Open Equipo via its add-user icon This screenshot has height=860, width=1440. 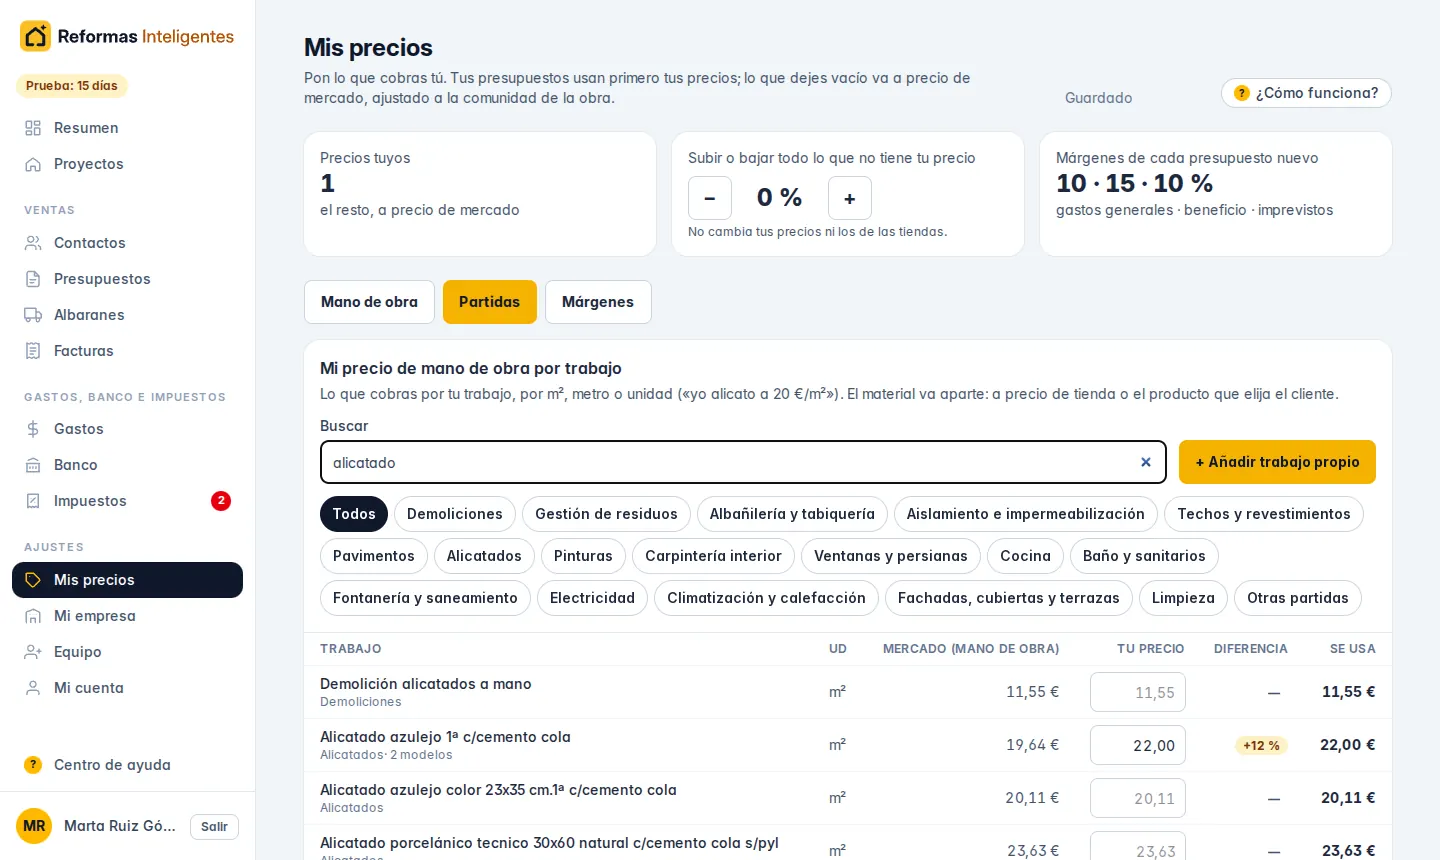33,652
